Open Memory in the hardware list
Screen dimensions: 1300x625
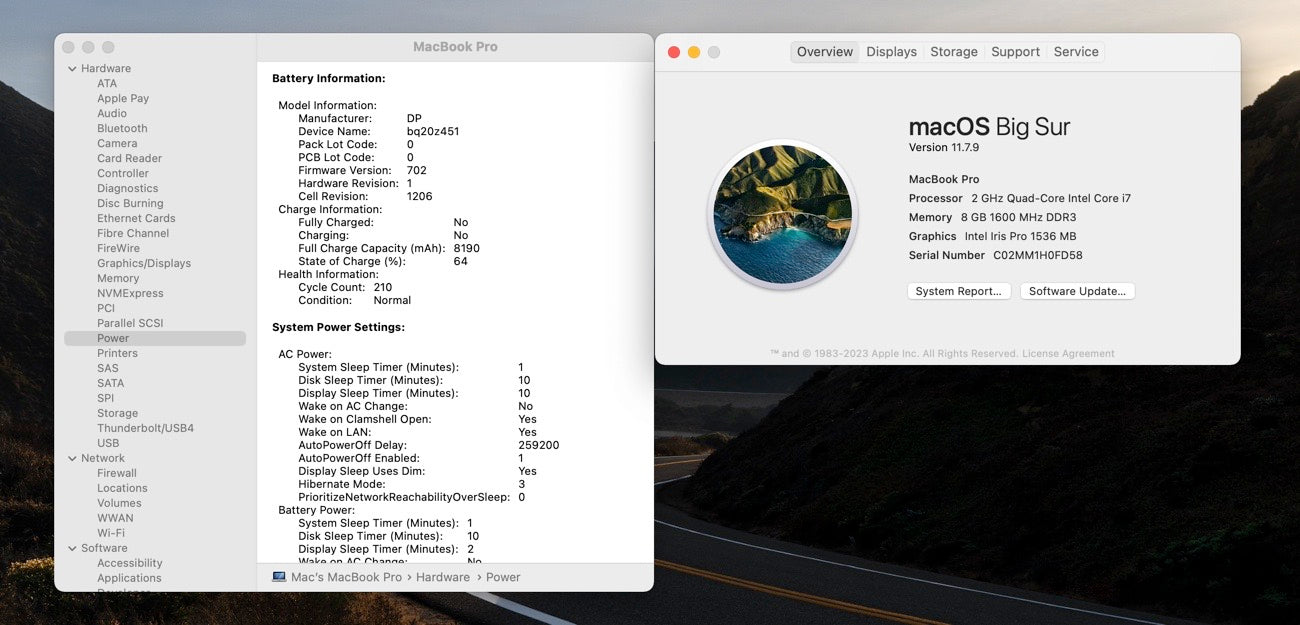click(x=118, y=279)
